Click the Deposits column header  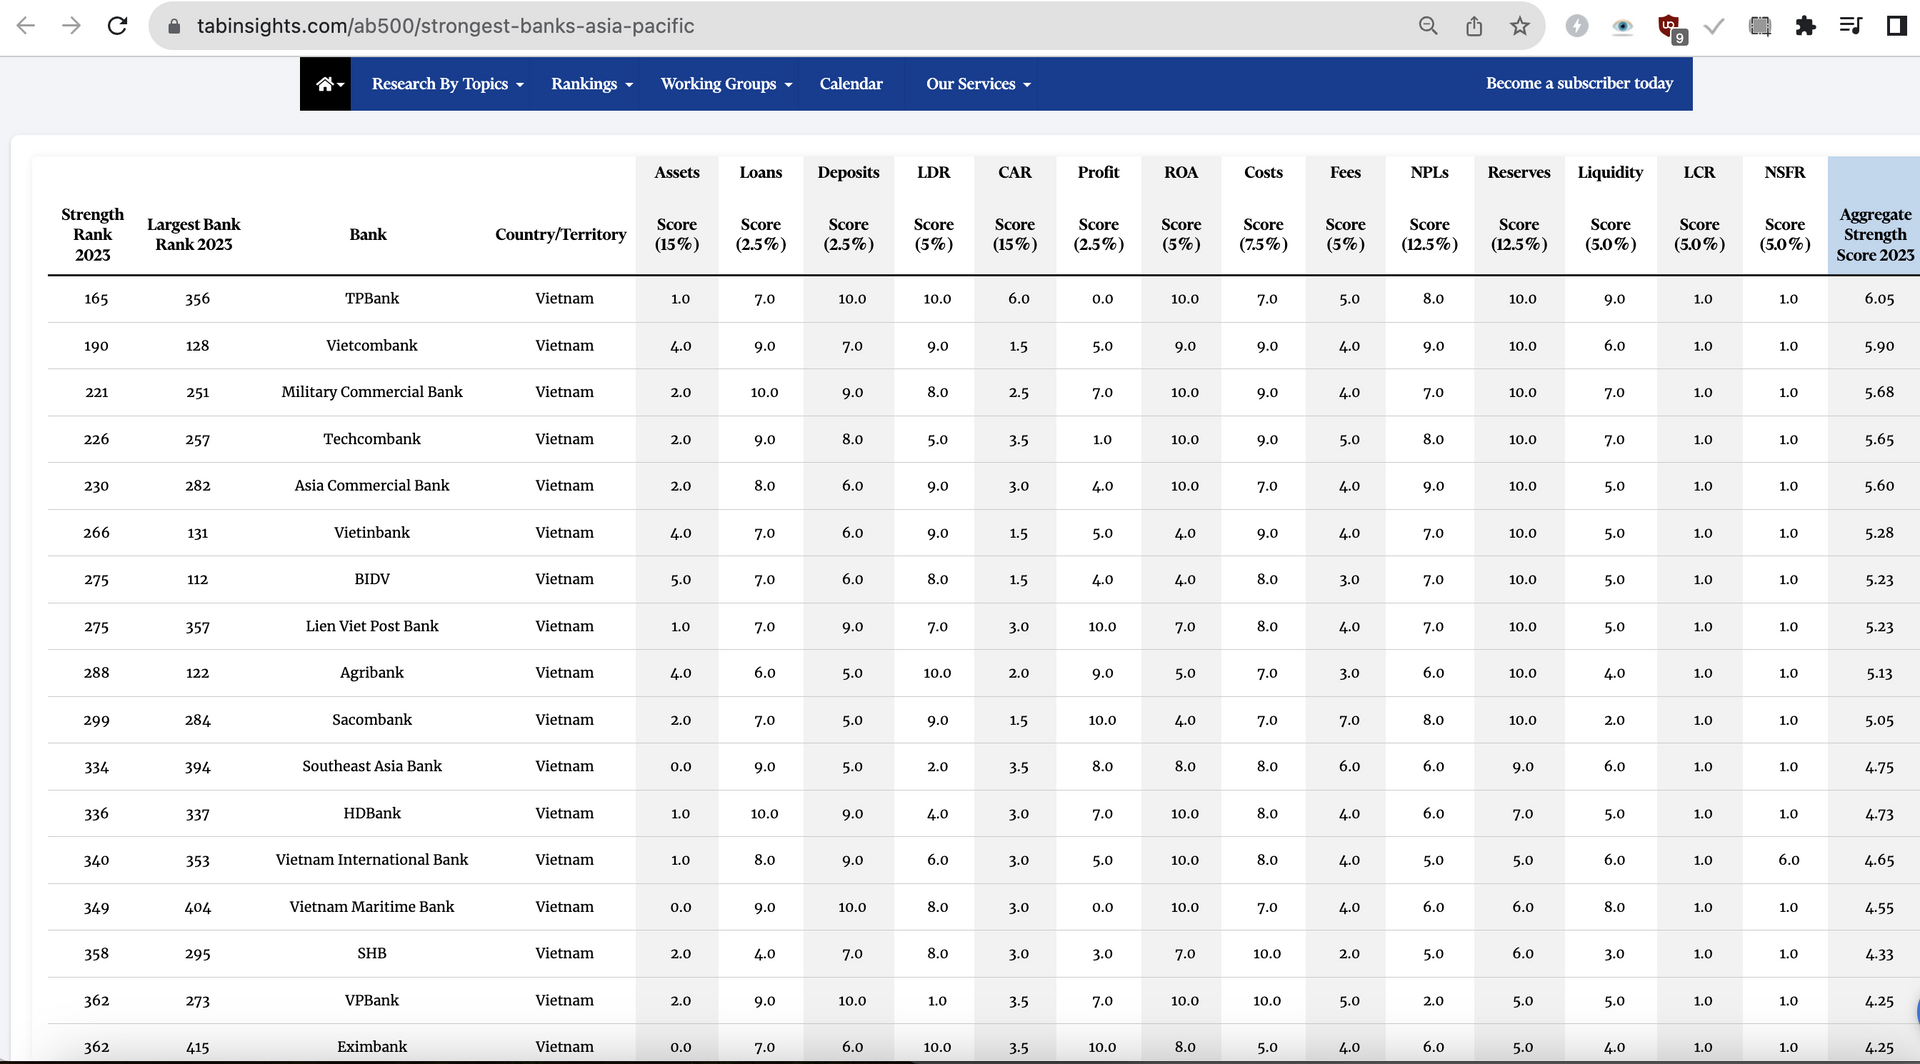click(849, 172)
